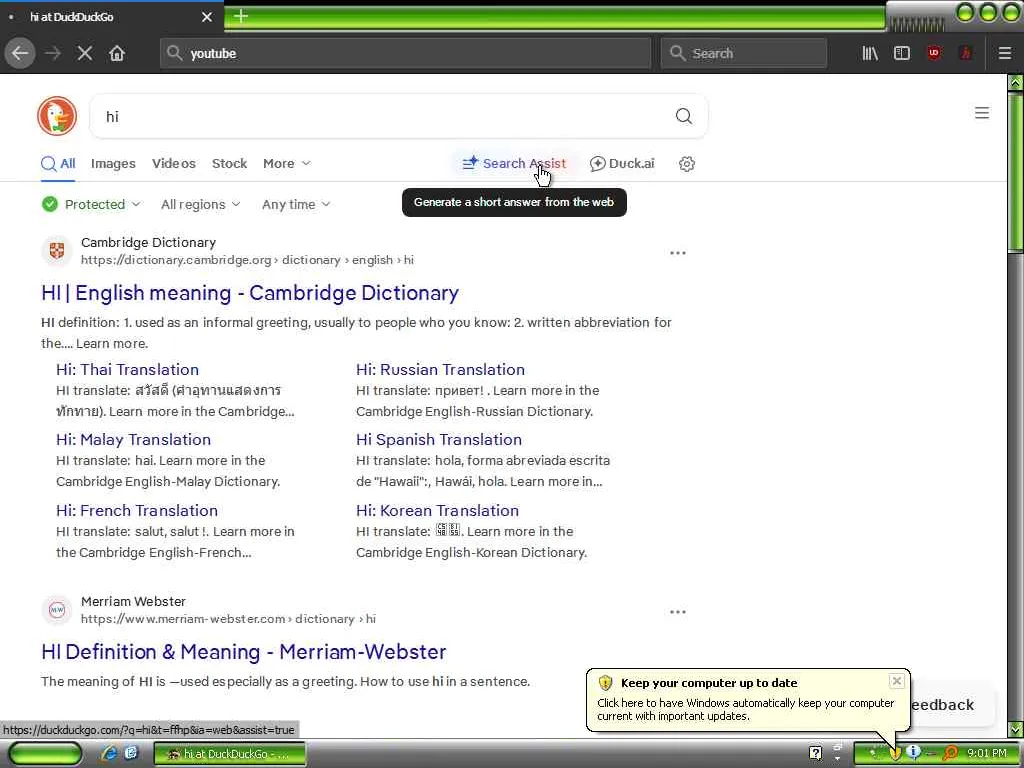Click the security shield tray icon

pyautogui.click(x=895, y=754)
